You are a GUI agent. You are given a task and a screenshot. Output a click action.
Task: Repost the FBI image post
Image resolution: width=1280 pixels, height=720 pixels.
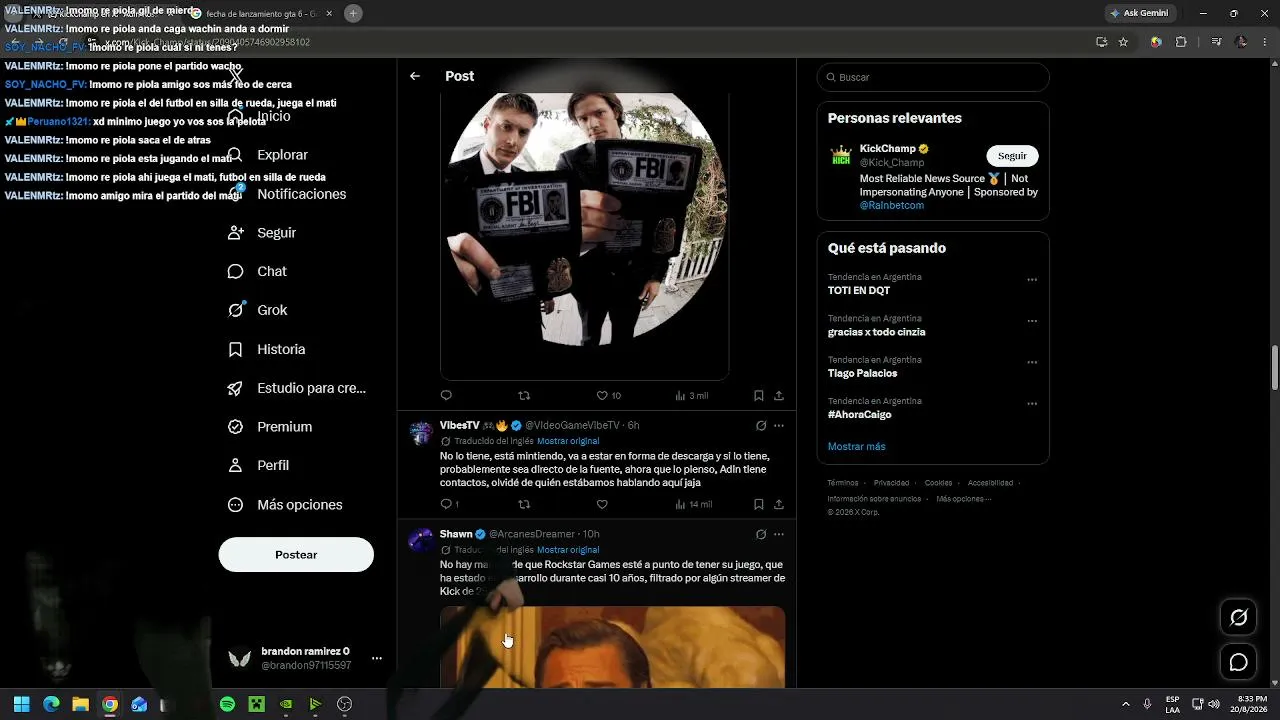pyautogui.click(x=524, y=396)
